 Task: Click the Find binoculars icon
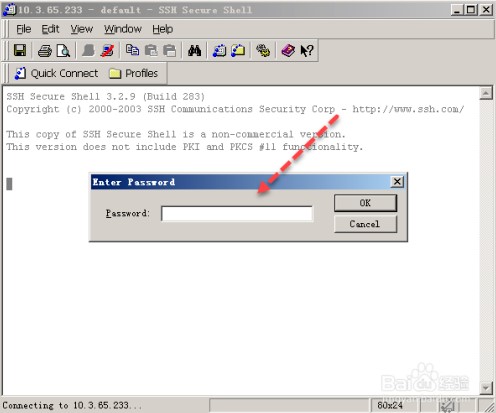pyautogui.click(x=194, y=51)
